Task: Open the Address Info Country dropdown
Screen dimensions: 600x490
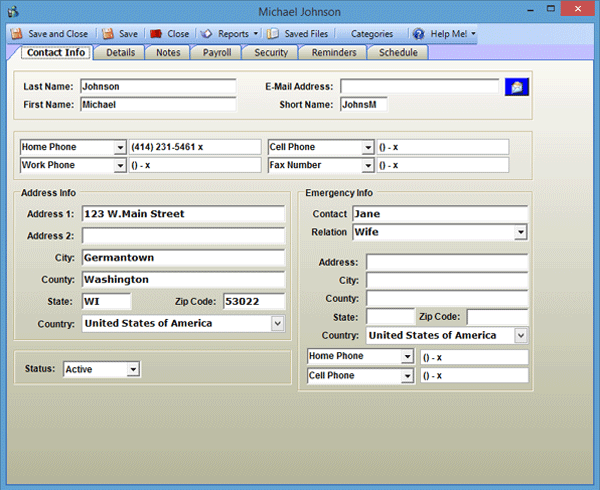Action: pyautogui.click(x=278, y=324)
